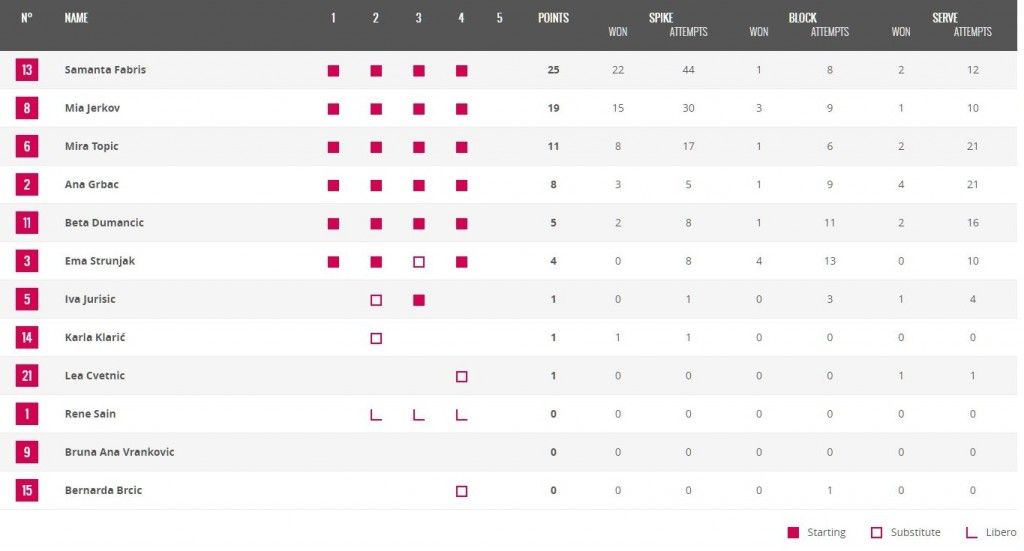The width and height of the screenshot is (1024, 551).
Task: Open Mira Topic player name
Action: coord(91,146)
